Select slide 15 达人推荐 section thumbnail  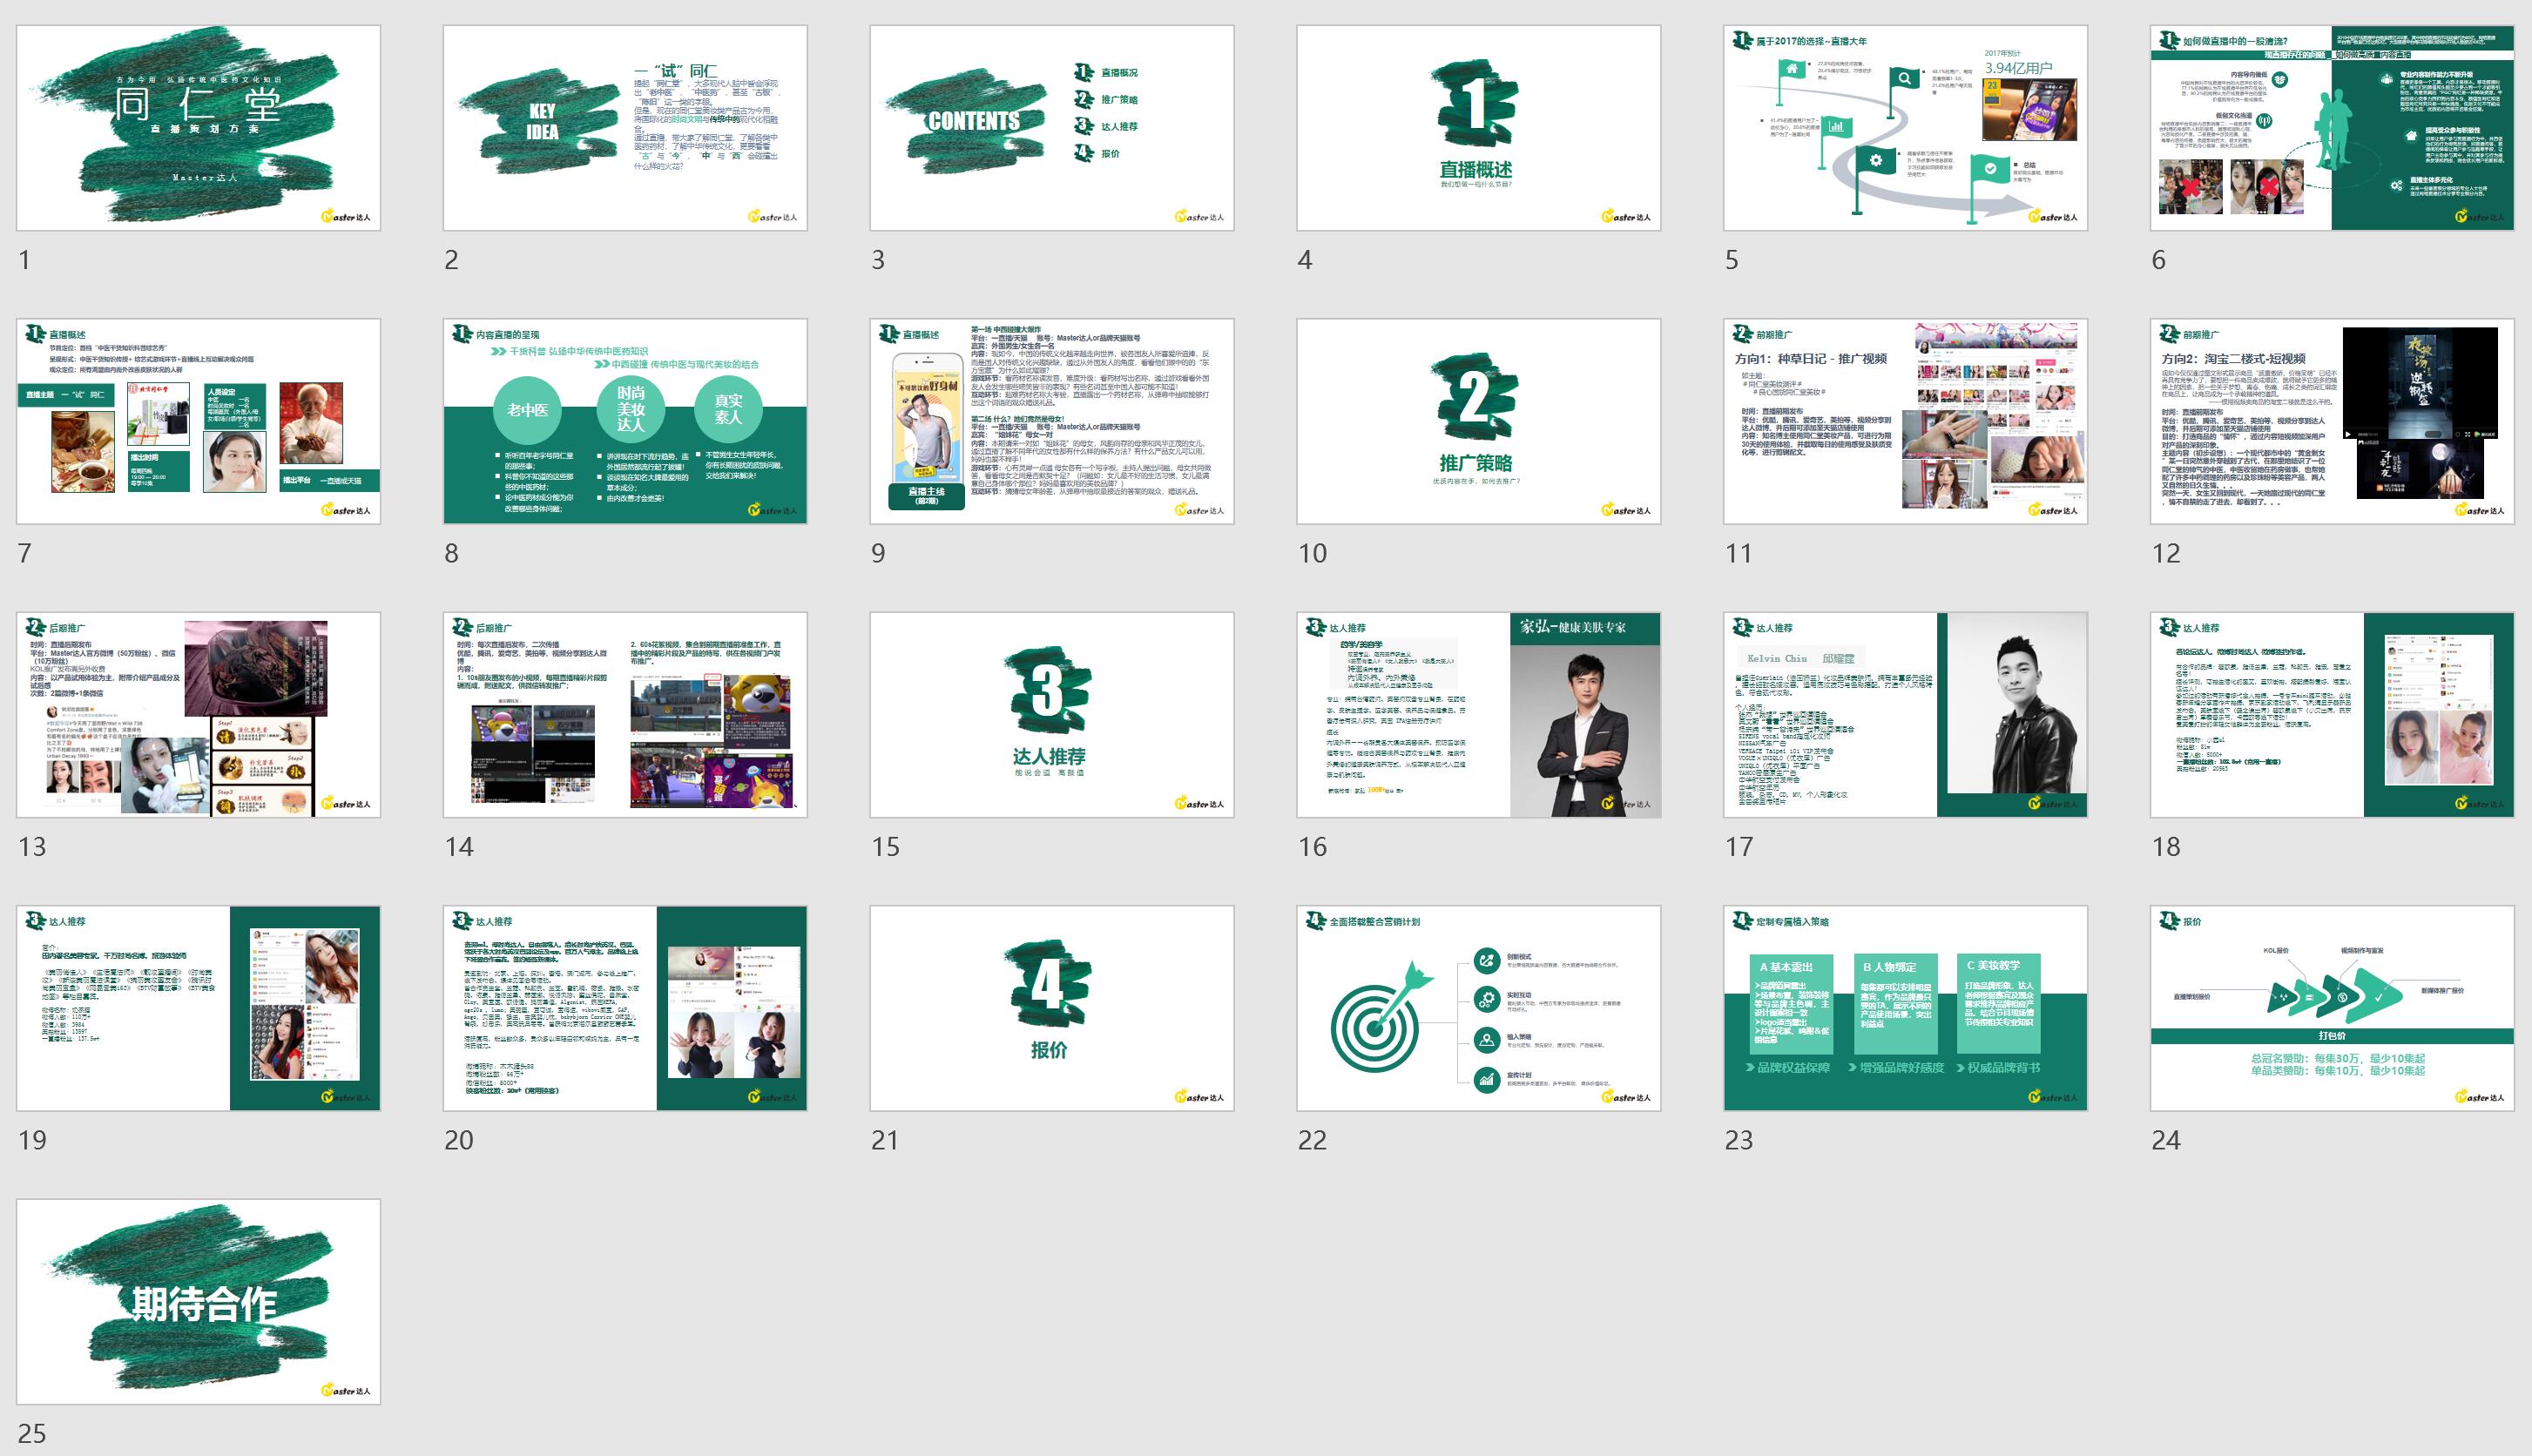(1052, 715)
